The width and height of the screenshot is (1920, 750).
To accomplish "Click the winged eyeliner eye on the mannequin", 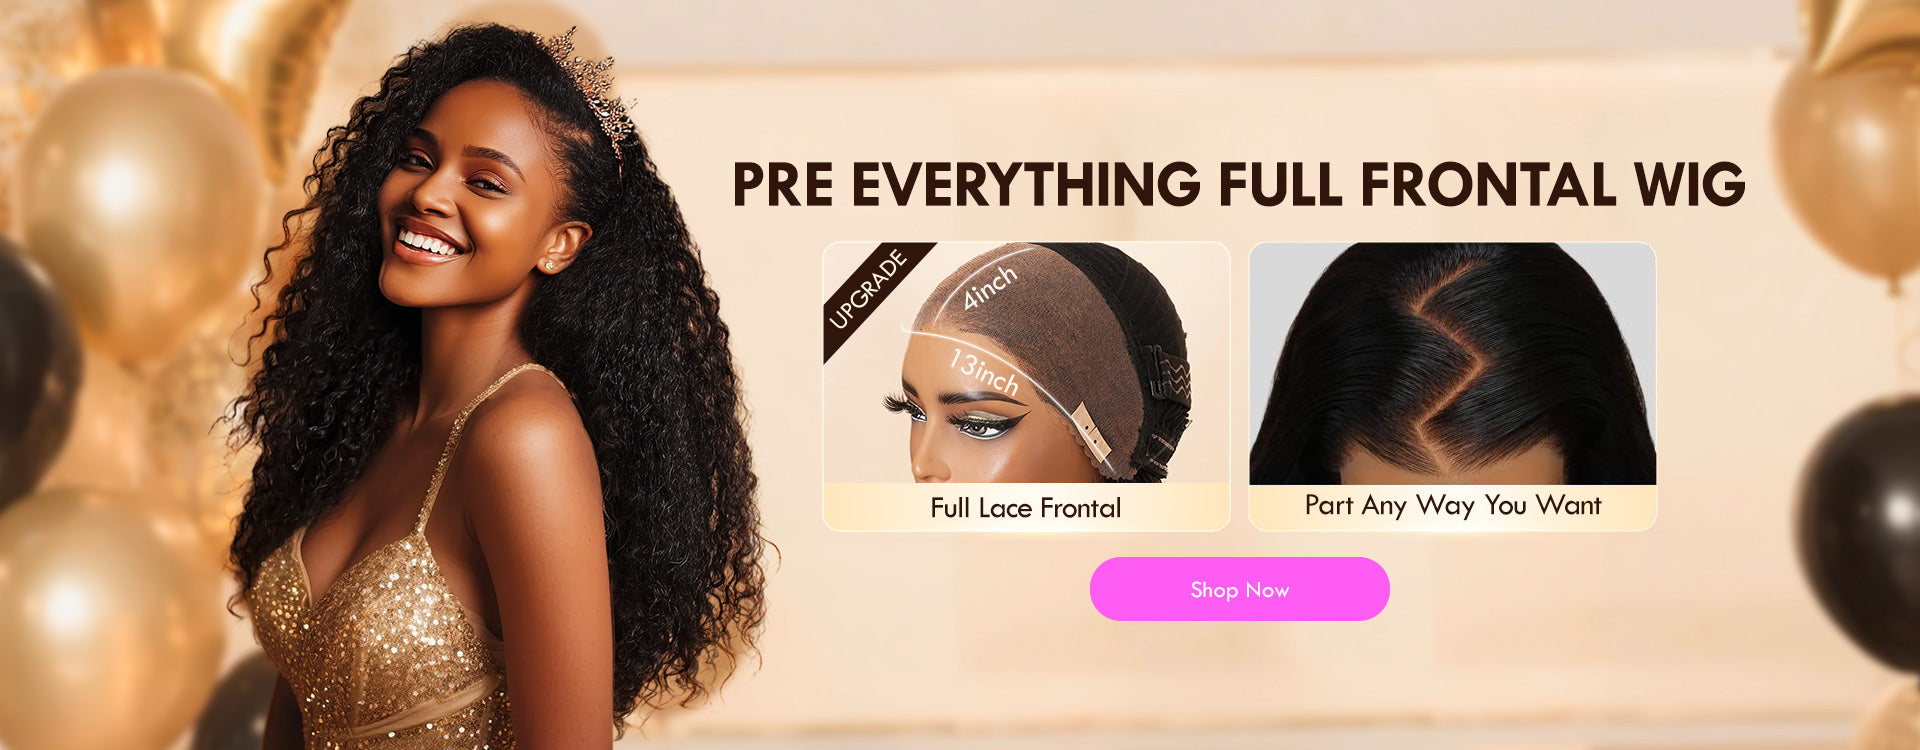I will tap(980, 425).
